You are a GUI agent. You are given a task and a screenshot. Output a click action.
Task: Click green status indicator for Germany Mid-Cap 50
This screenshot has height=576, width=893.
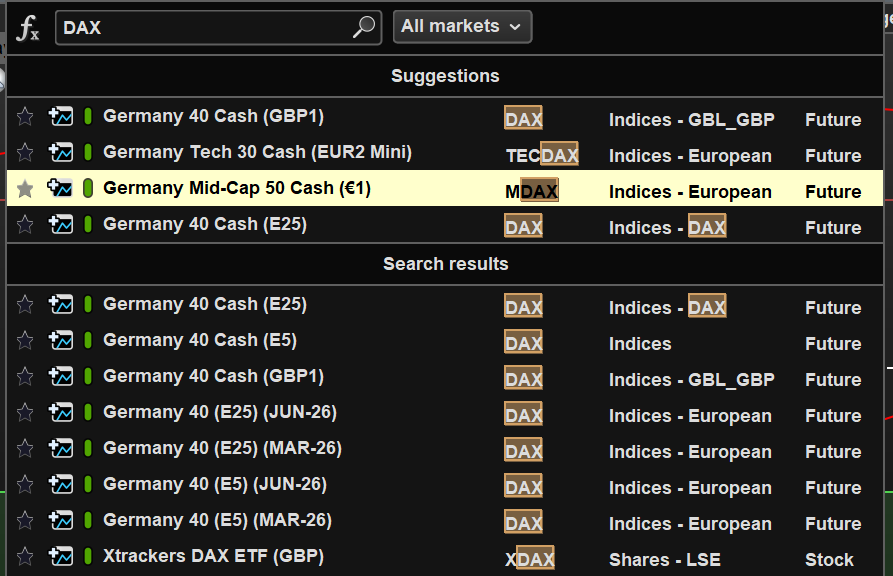pos(88,188)
